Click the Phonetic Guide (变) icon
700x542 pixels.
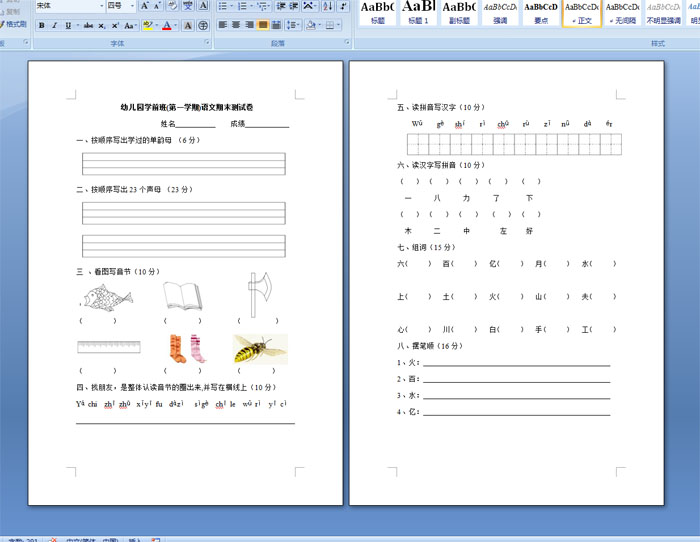(x=188, y=6)
